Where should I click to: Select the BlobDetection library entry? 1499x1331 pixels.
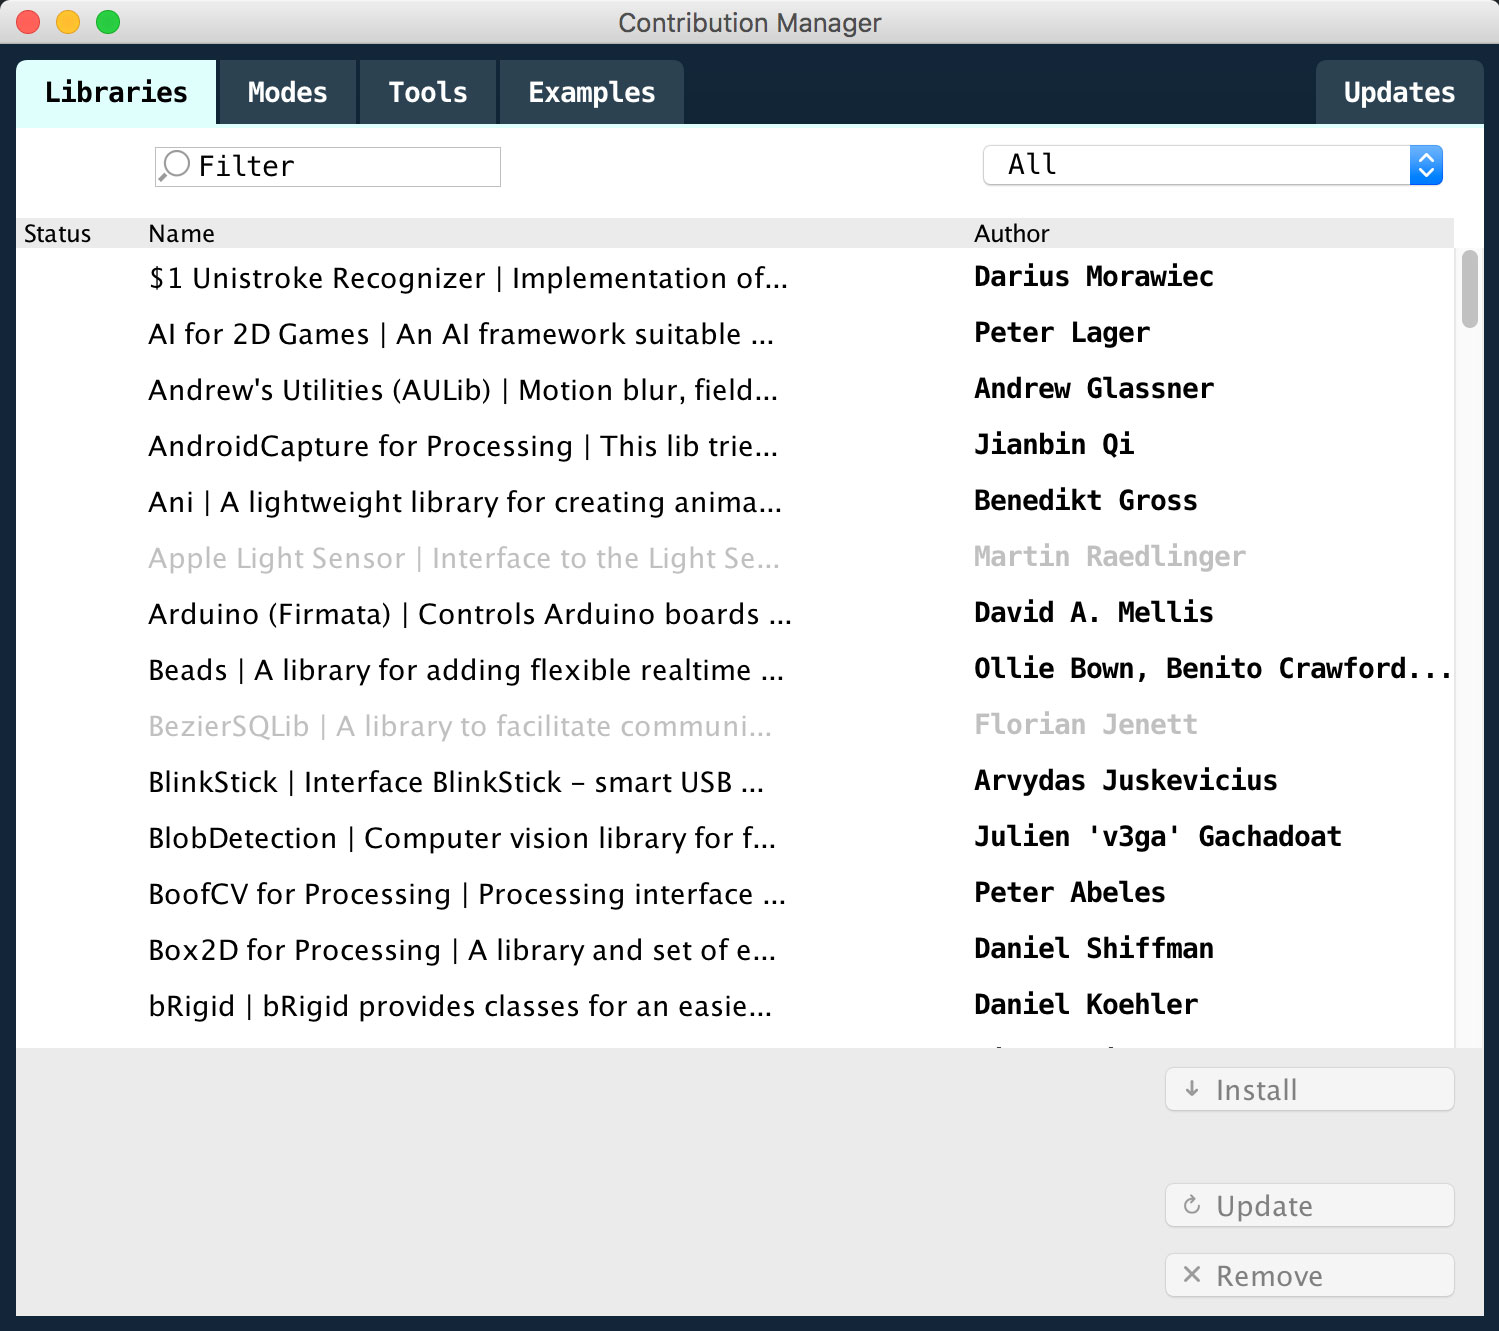(462, 838)
